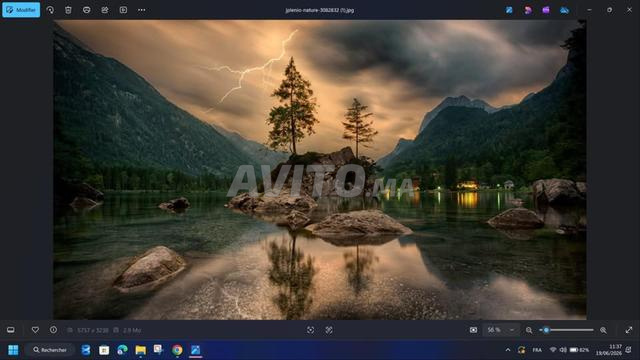Image resolution: width=640 pixels, height=360 pixels.
Task: Print the image with printer icon
Action: (87, 10)
